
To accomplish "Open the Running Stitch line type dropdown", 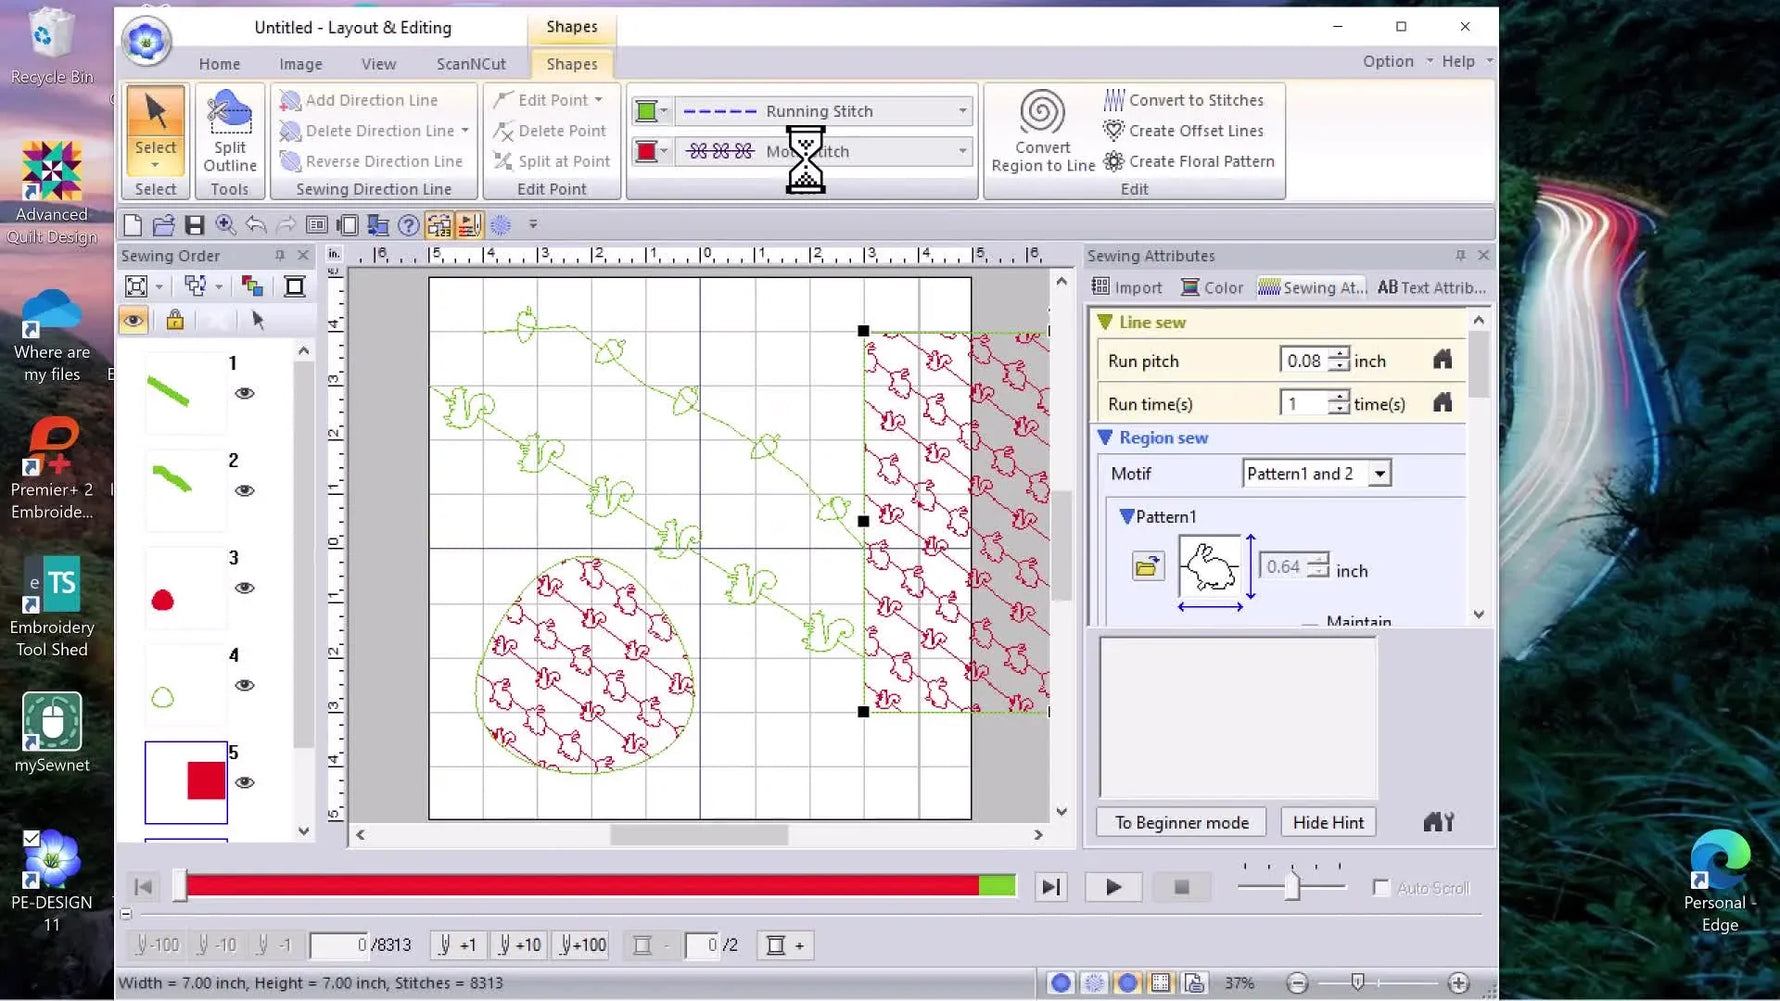I will pos(962,111).
